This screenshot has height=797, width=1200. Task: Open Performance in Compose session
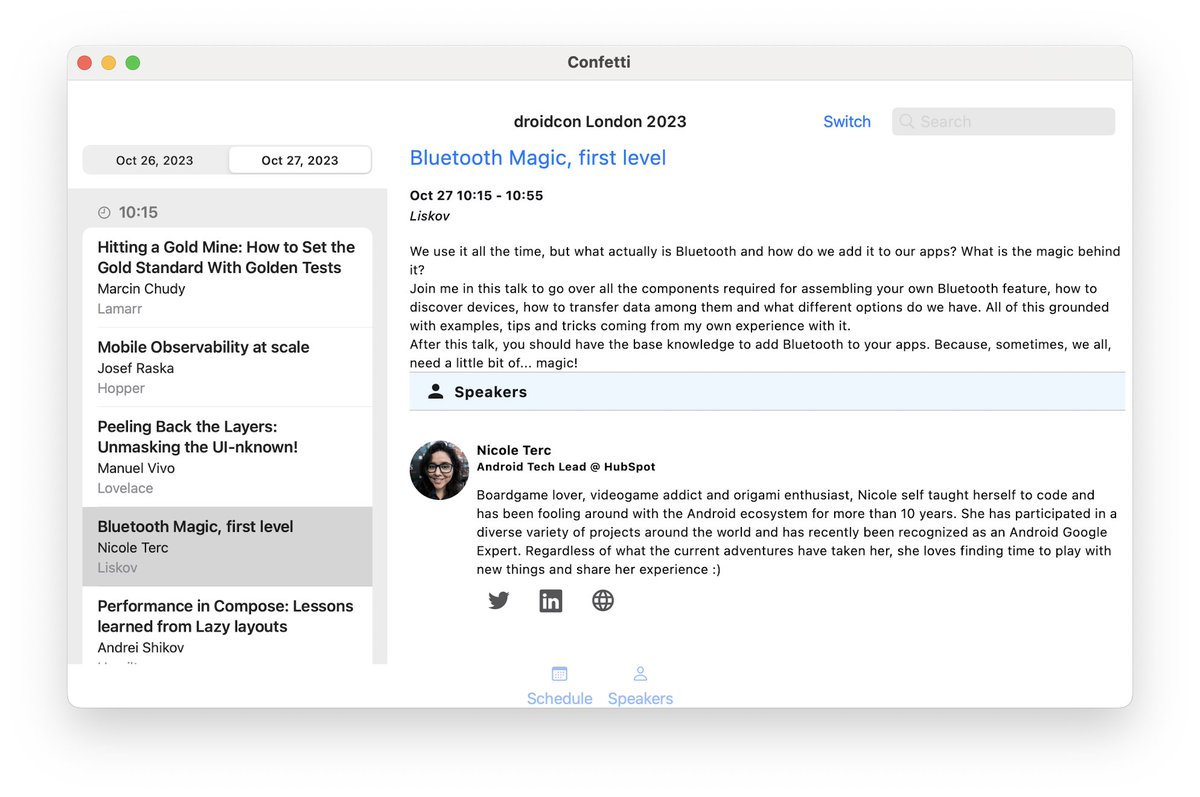click(228, 626)
